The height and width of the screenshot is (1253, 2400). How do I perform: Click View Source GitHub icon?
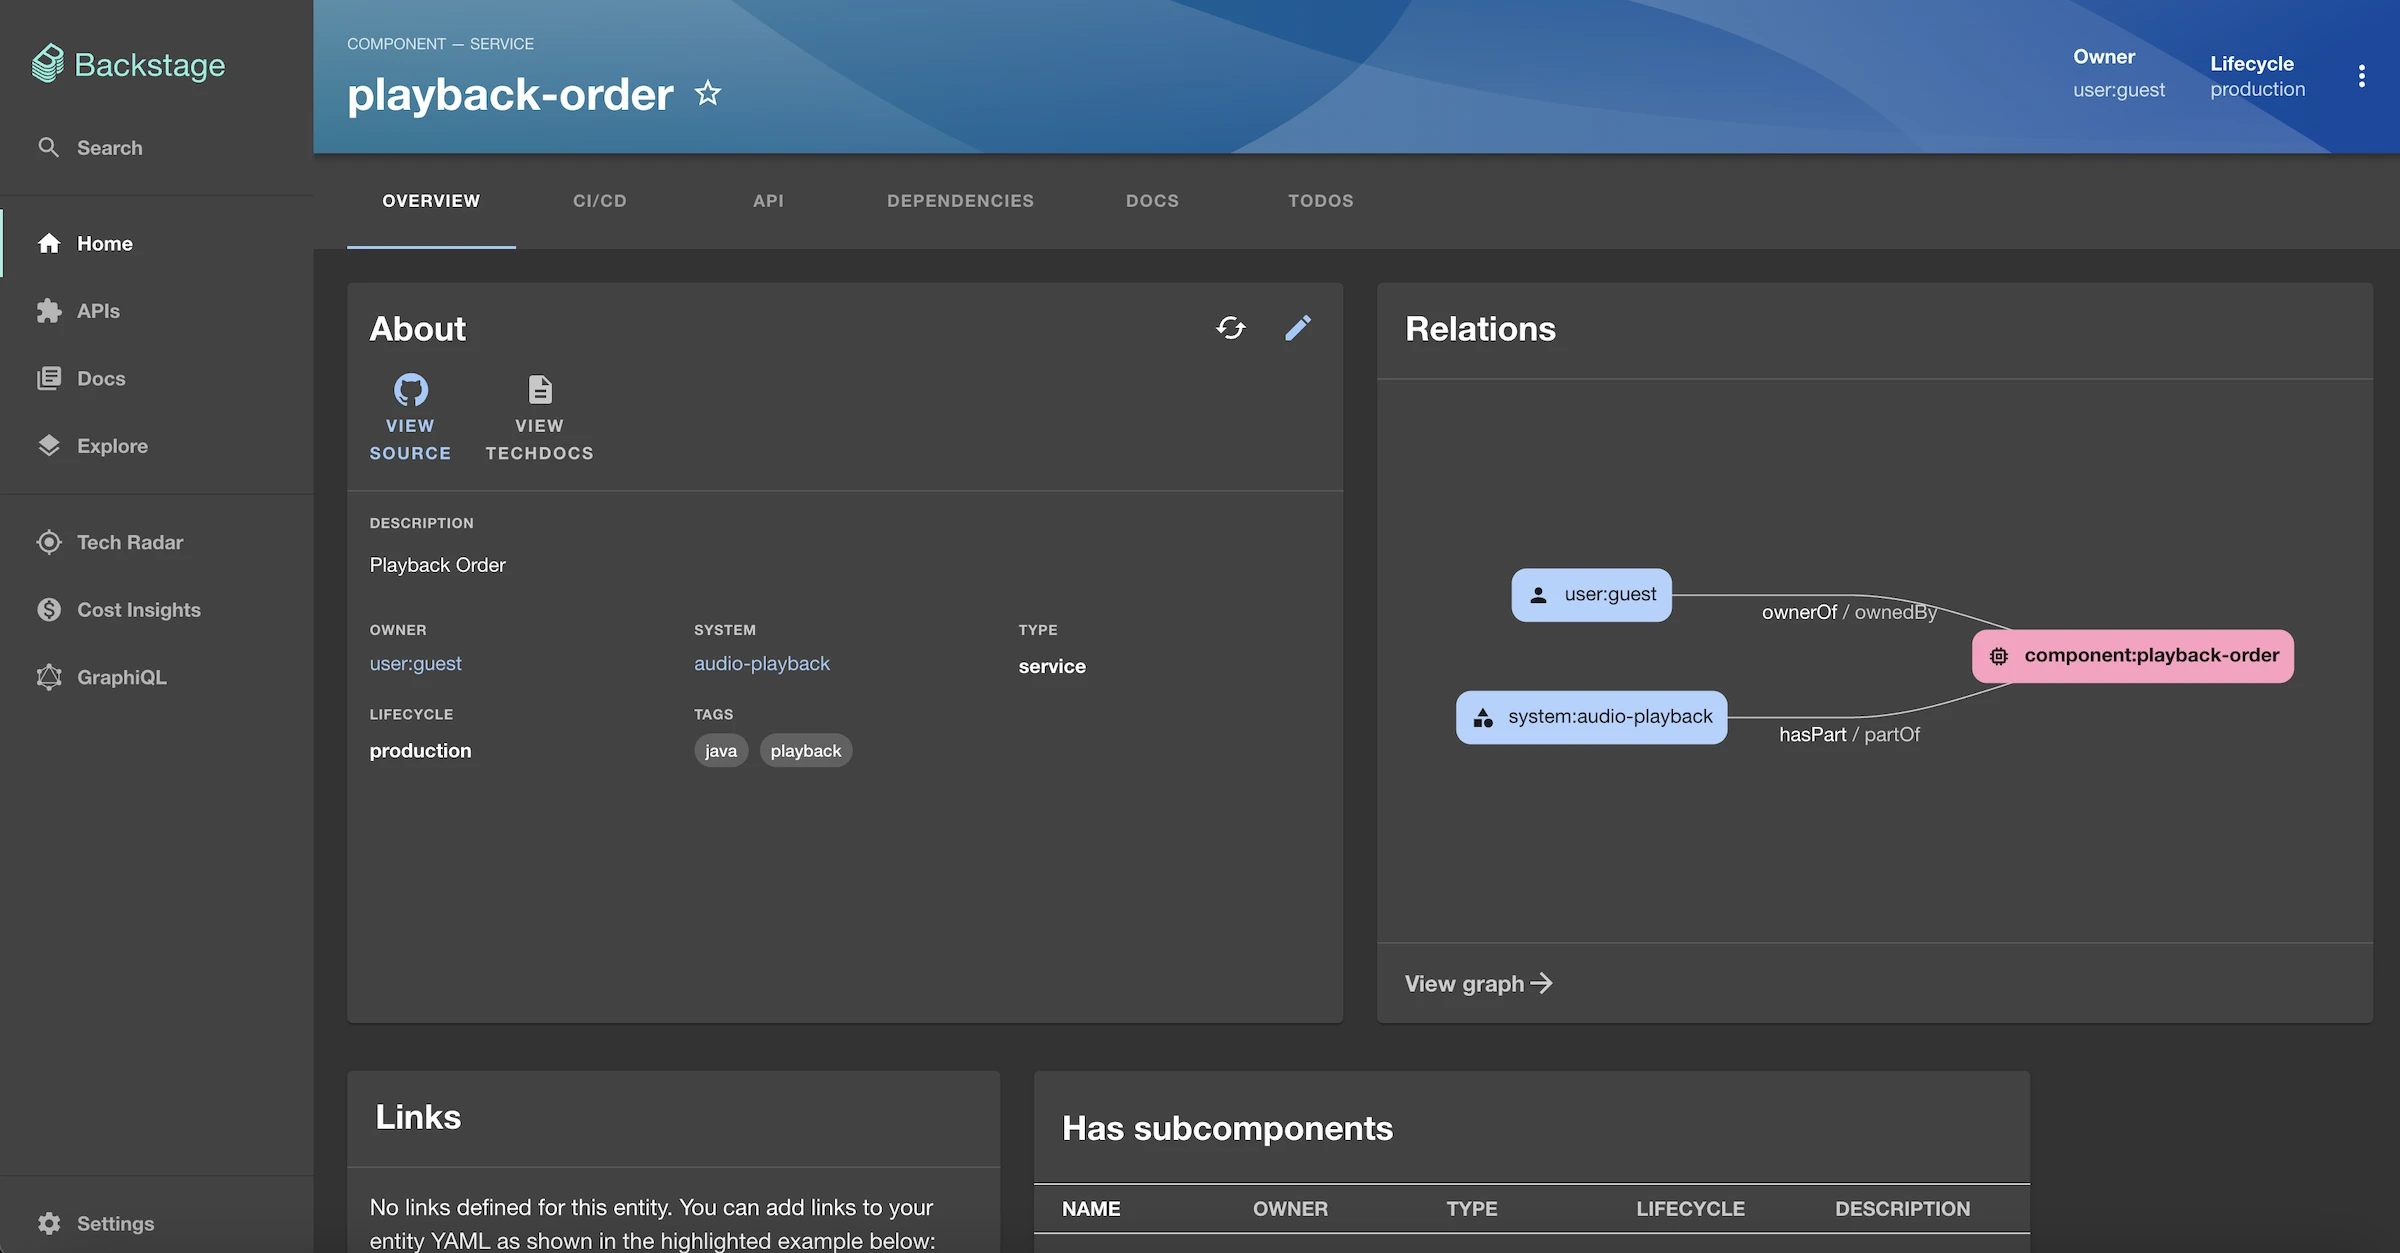tap(410, 390)
